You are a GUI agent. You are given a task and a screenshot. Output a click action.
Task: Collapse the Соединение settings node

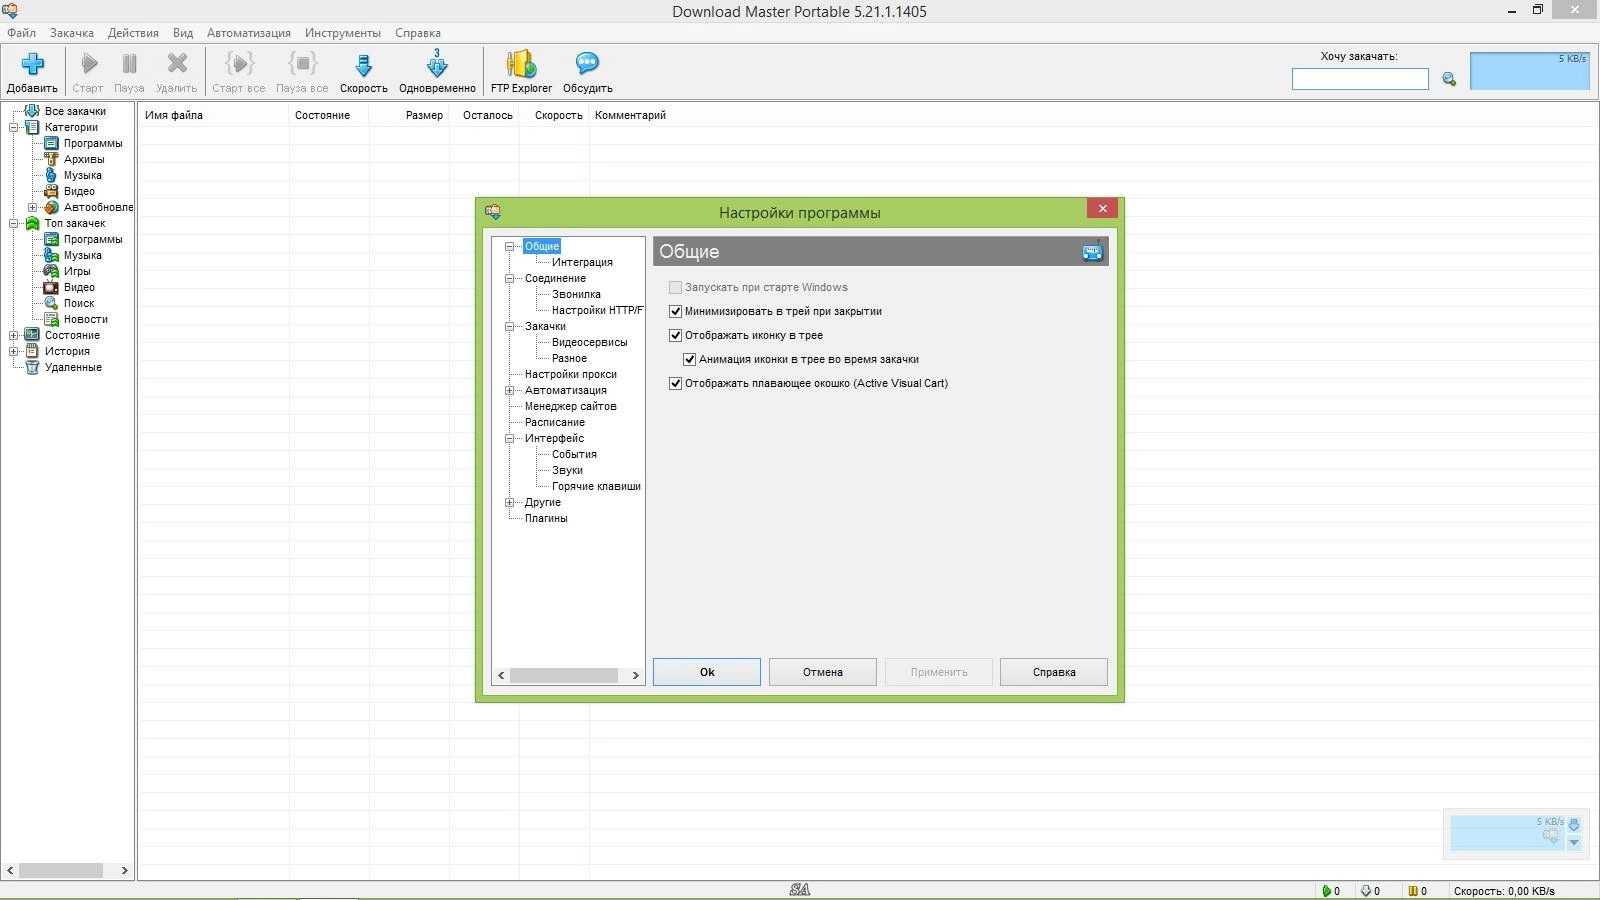(509, 278)
